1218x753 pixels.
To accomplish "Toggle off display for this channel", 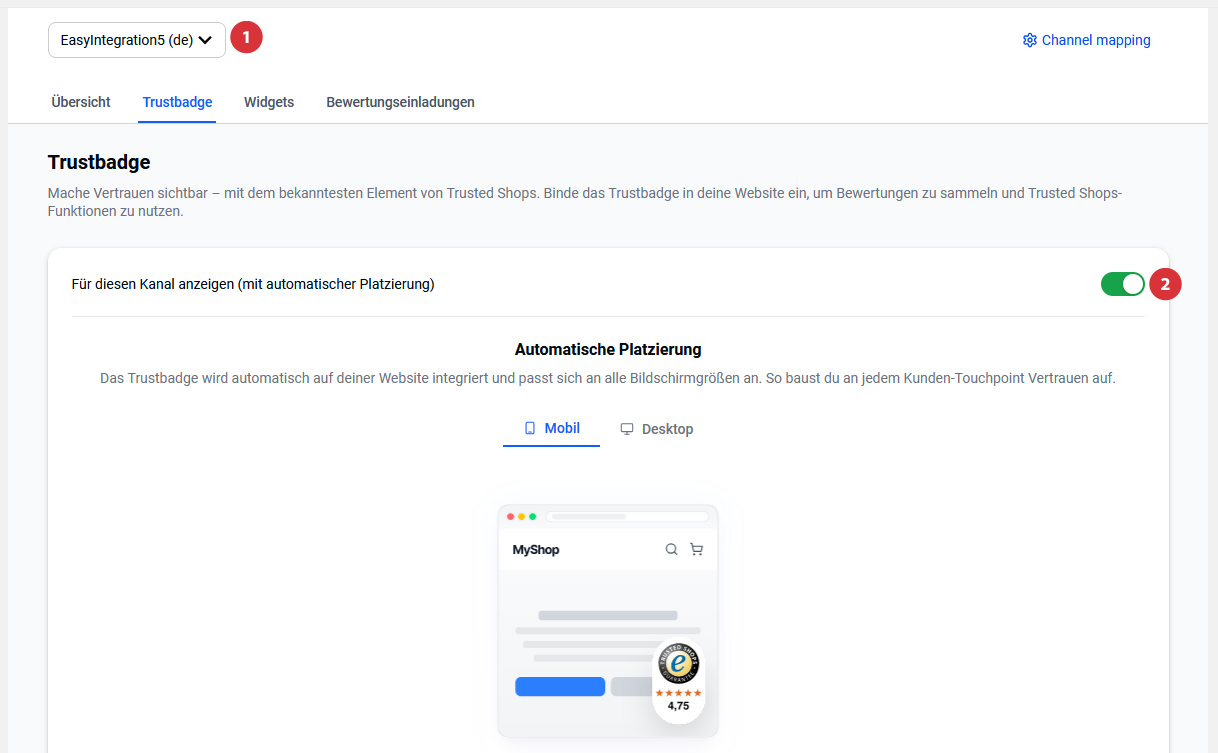I will pyautogui.click(x=1122, y=284).
